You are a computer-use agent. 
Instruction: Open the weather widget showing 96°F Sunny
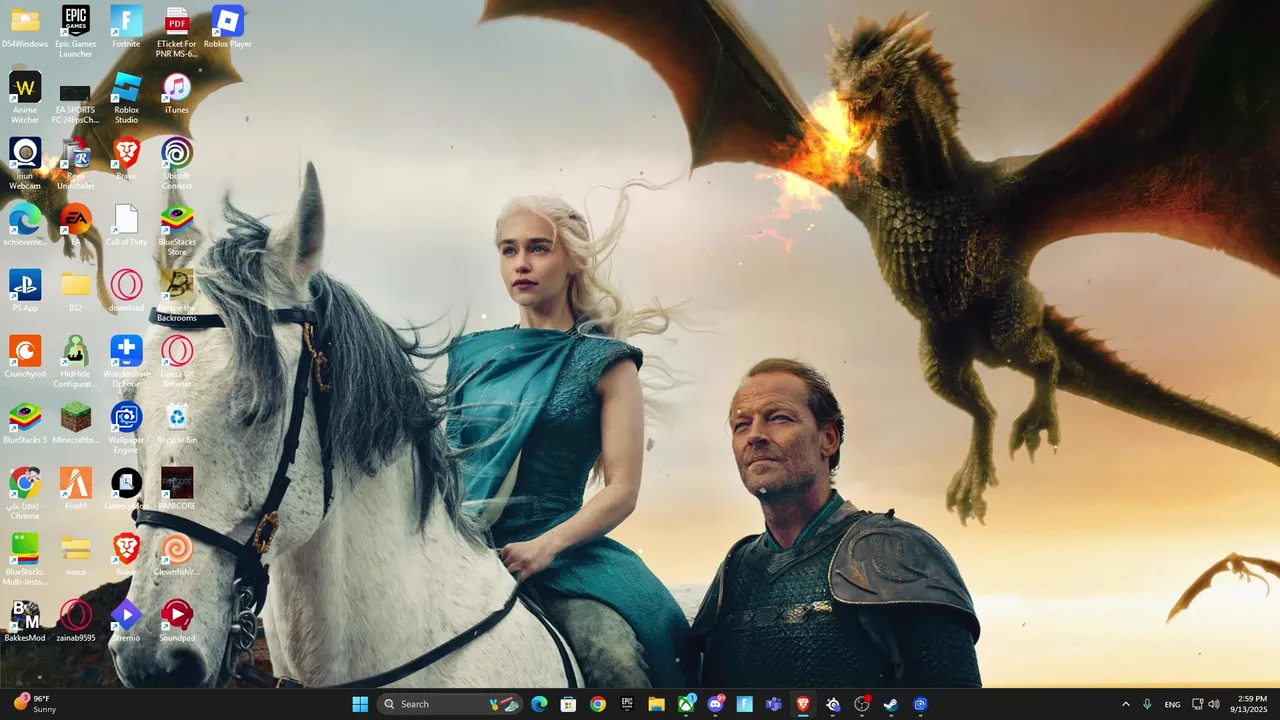[x=33, y=704]
